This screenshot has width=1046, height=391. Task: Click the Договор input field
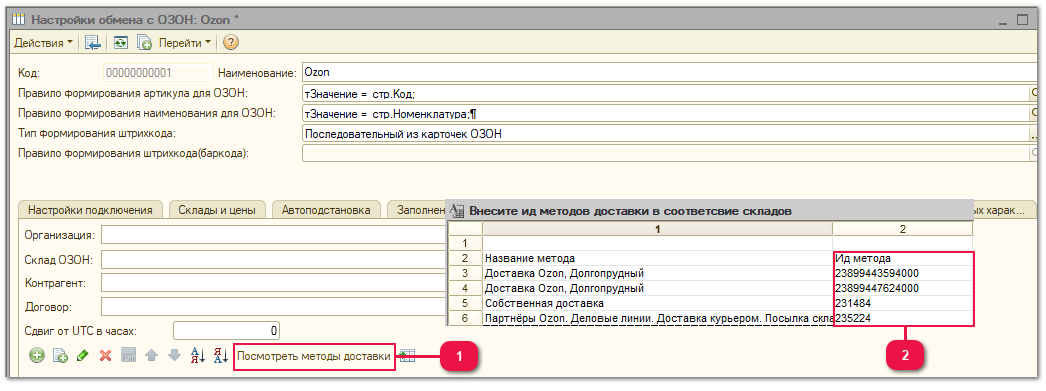click(274, 307)
